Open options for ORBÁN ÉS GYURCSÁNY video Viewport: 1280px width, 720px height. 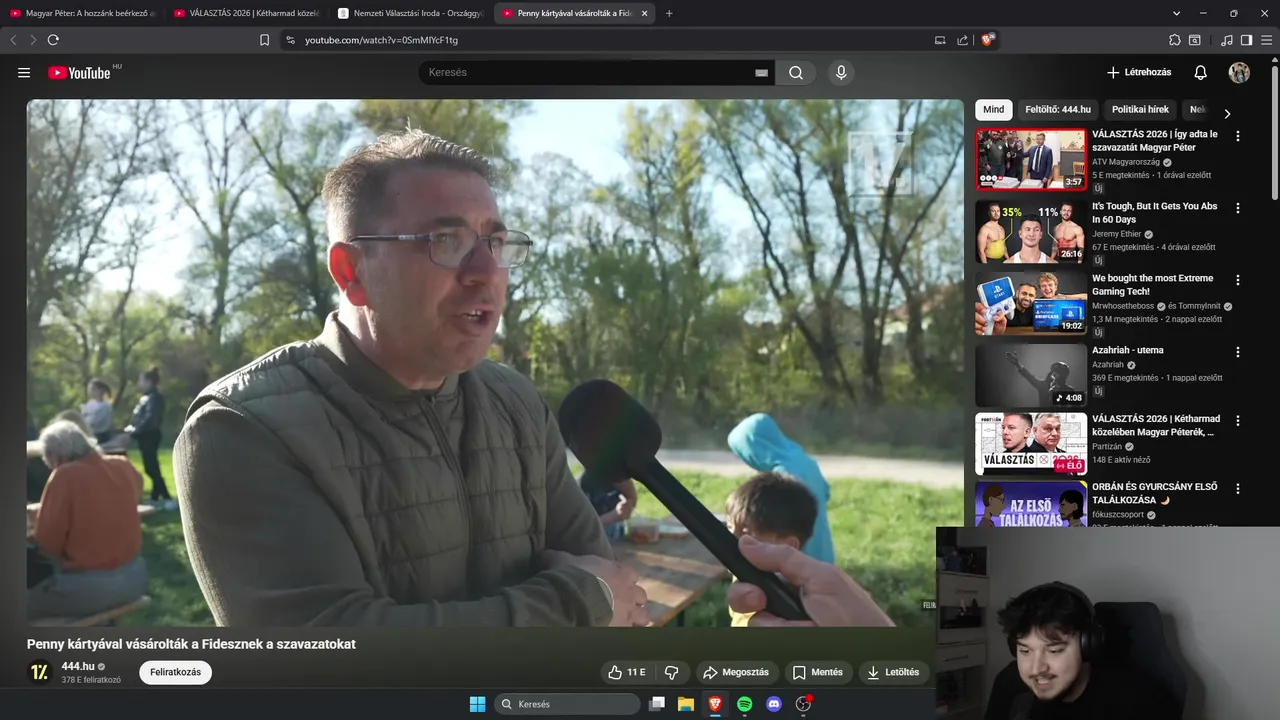pyautogui.click(x=1238, y=489)
